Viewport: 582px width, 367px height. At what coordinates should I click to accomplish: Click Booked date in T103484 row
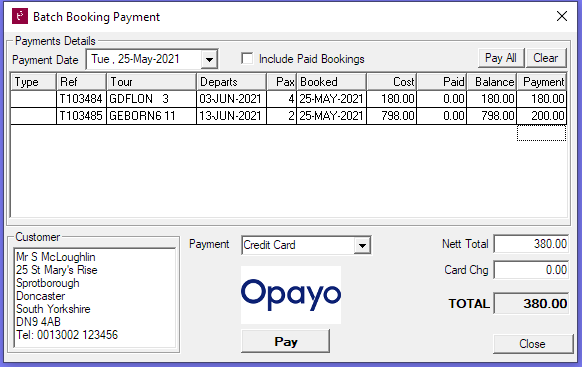[x=331, y=99]
